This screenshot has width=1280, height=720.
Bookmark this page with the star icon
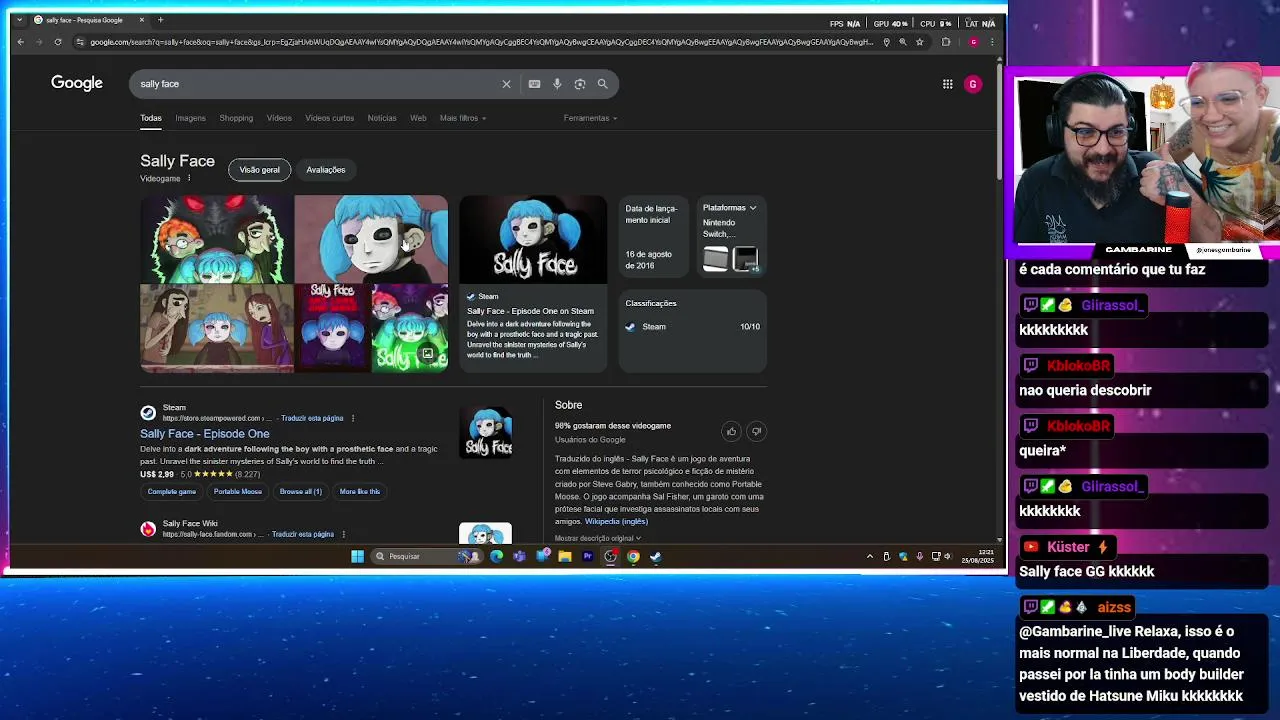[x=920, y=42]
